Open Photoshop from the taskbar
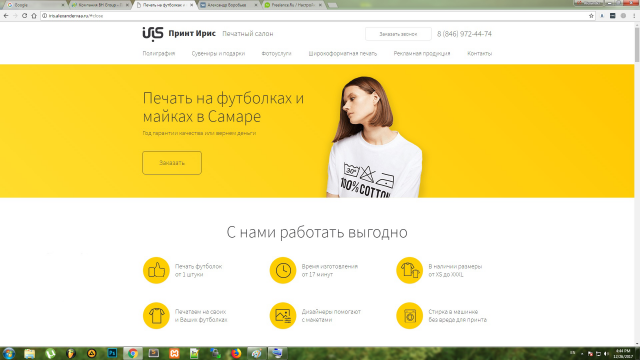This screenshot has height=360, width=640. 112,353
